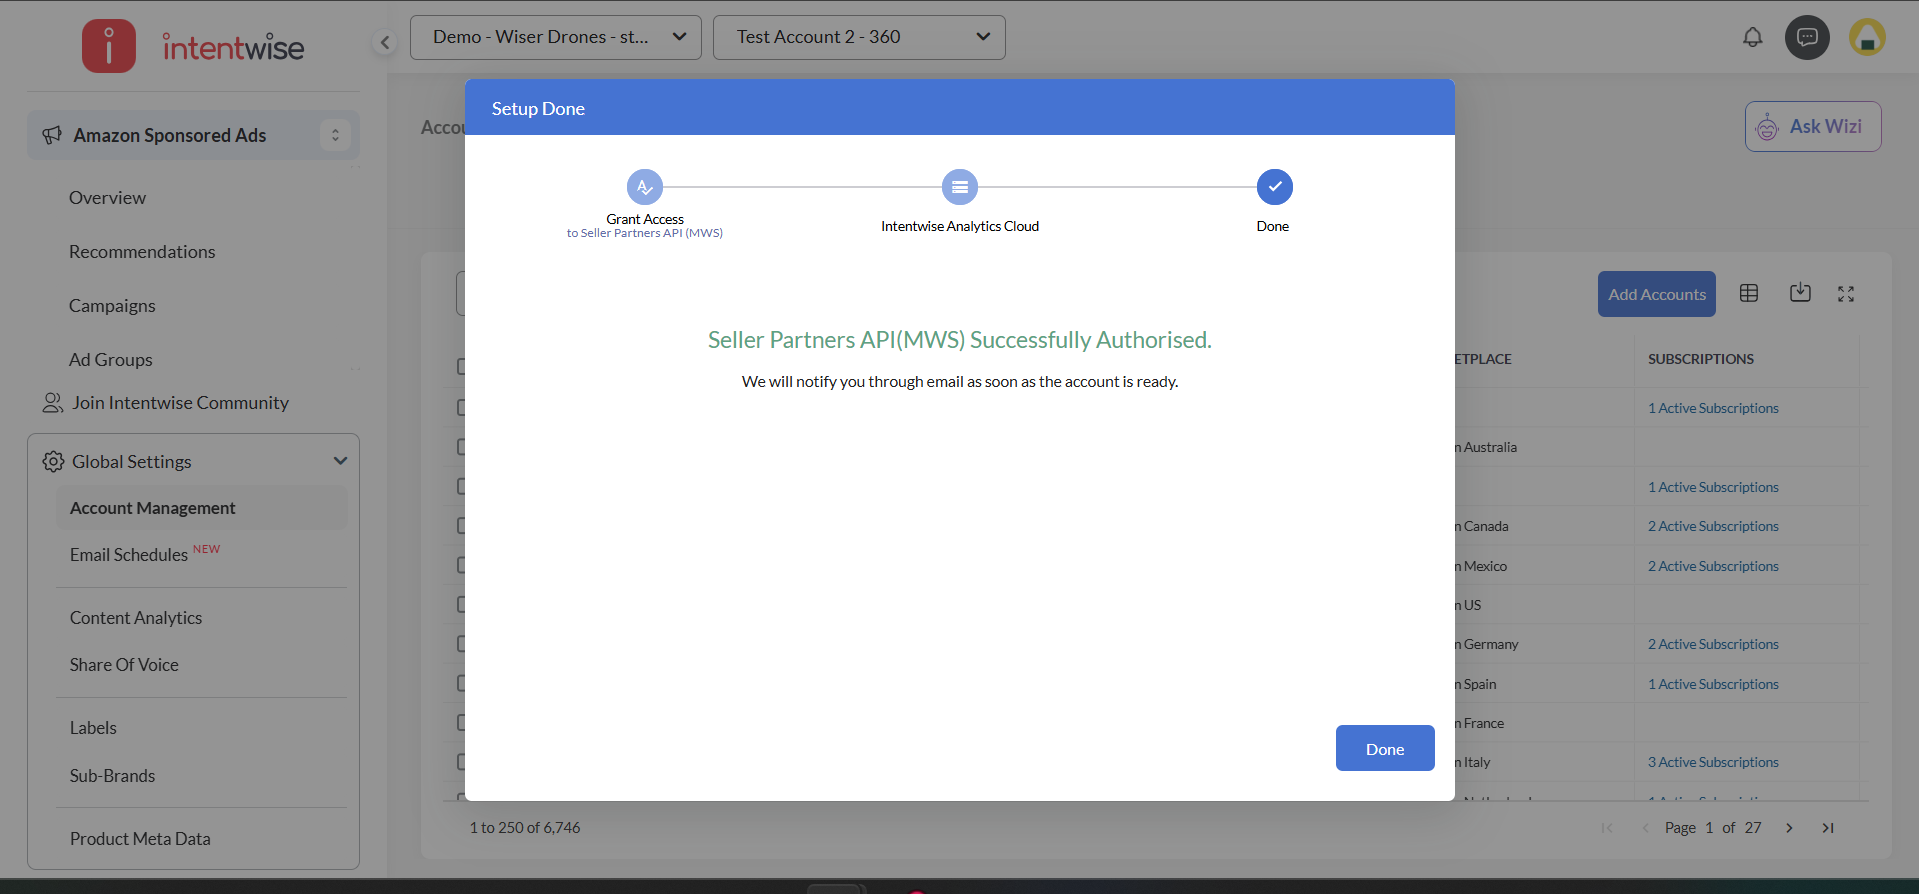Open the 3 Active Subscriptions link
The height and width of the screenshot is (894, 1919).
coord(1713,763)
